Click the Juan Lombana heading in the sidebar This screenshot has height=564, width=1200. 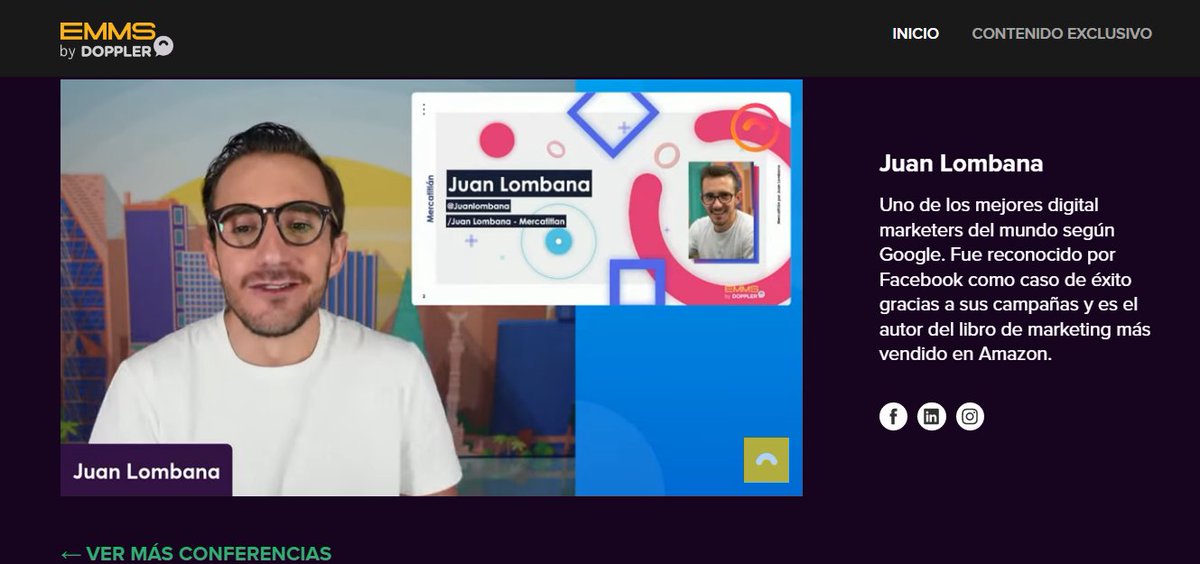click(x=961, y=164)
